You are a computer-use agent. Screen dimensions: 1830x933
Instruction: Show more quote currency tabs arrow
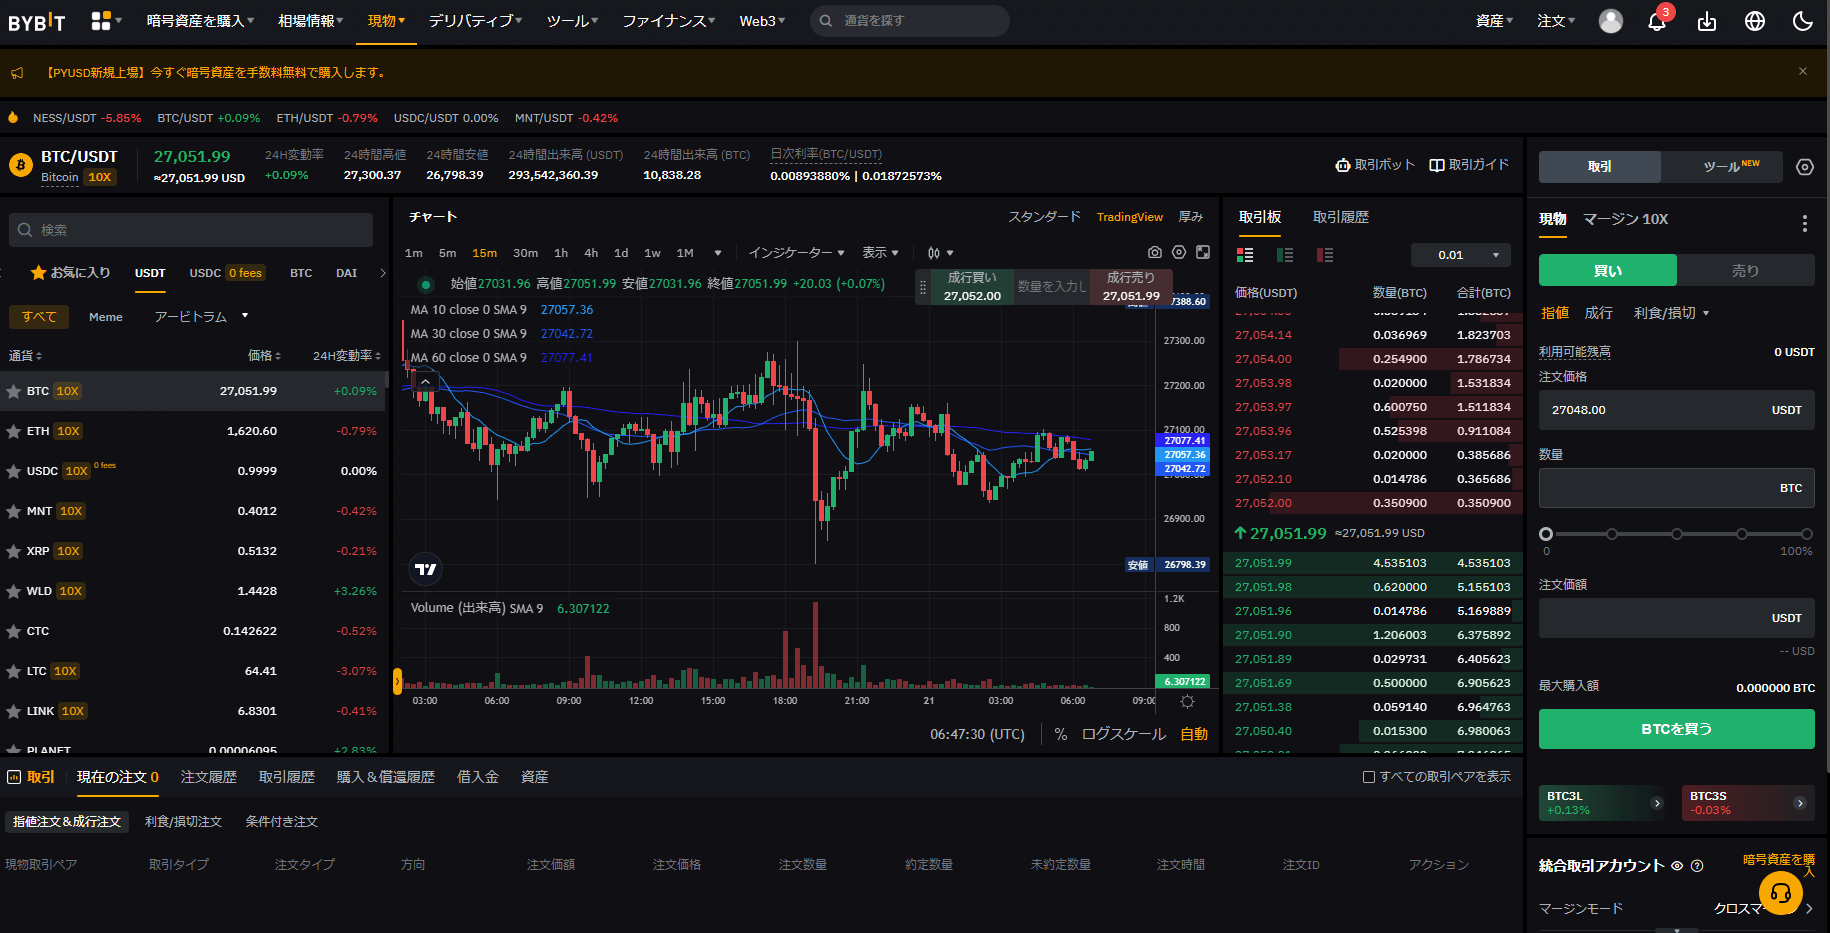click(x=382, y=273)
